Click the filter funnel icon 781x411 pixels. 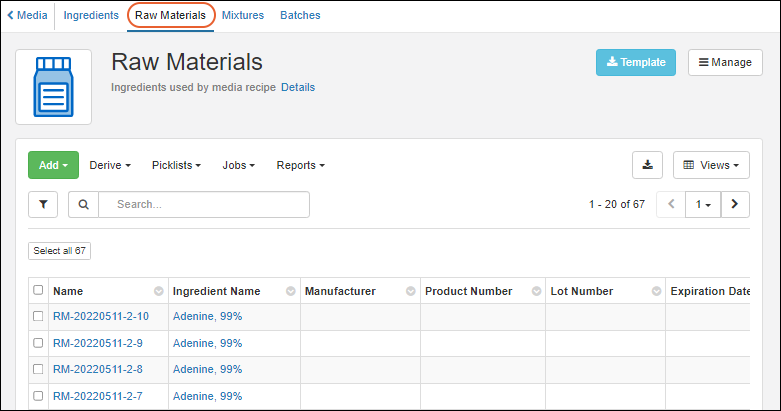[x=43, y=204]
